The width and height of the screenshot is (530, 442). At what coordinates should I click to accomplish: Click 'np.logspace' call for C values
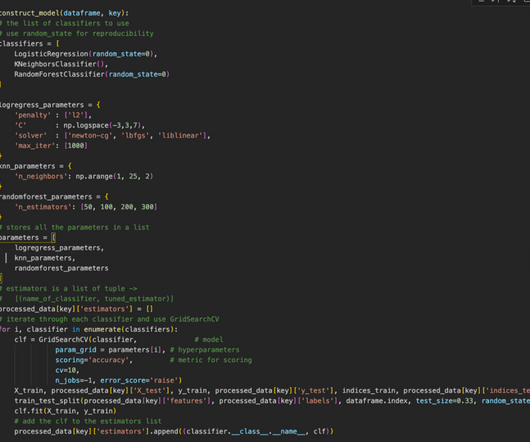(x=86, y=125)
